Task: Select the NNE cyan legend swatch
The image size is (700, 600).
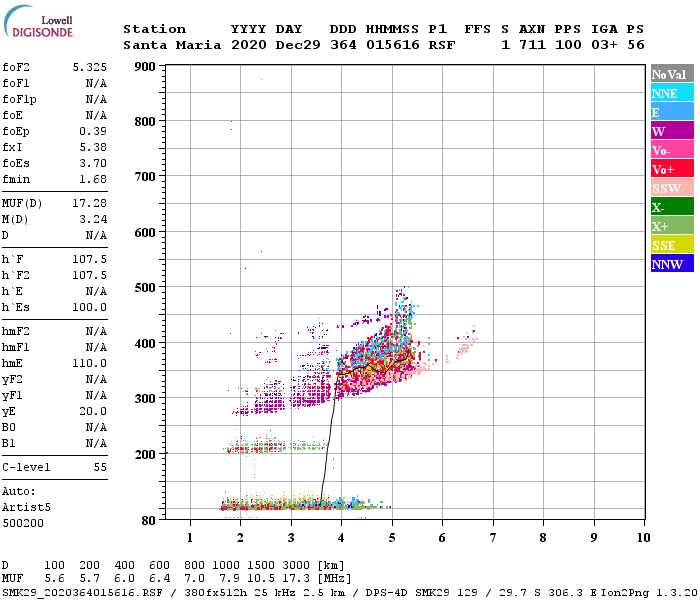Action: [x=672, y=93]
